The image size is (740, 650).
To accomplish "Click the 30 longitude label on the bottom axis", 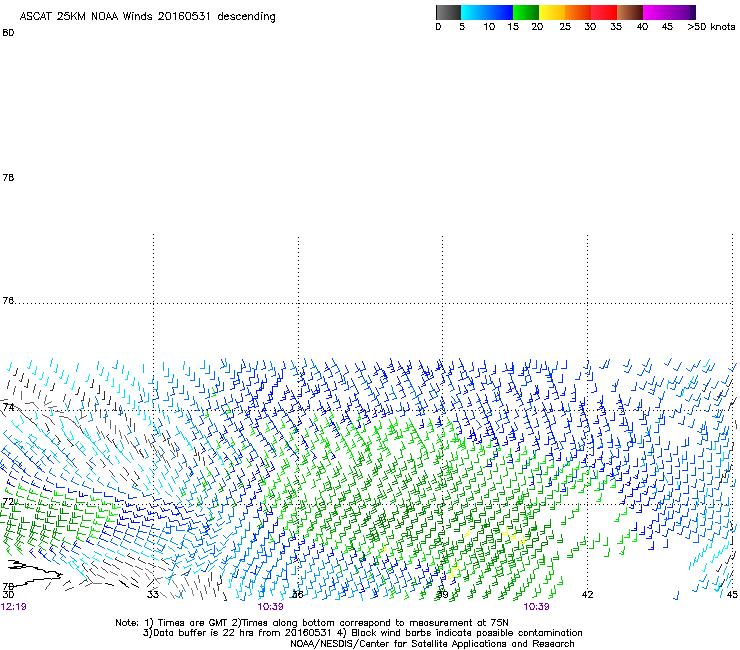I will (x=8, y=595).
